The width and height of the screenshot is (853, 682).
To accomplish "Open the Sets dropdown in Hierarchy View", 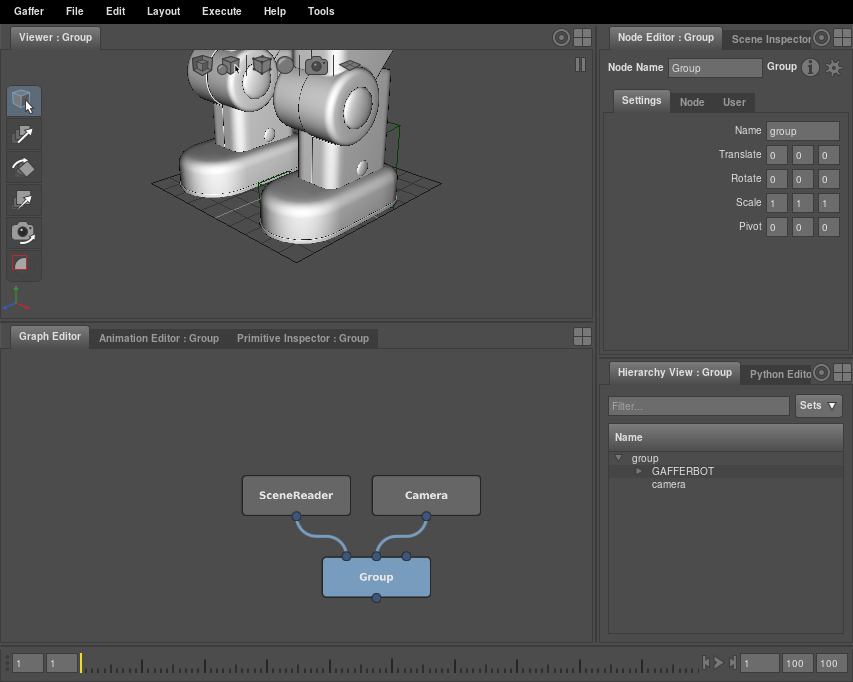I will (x=818, y=406).
